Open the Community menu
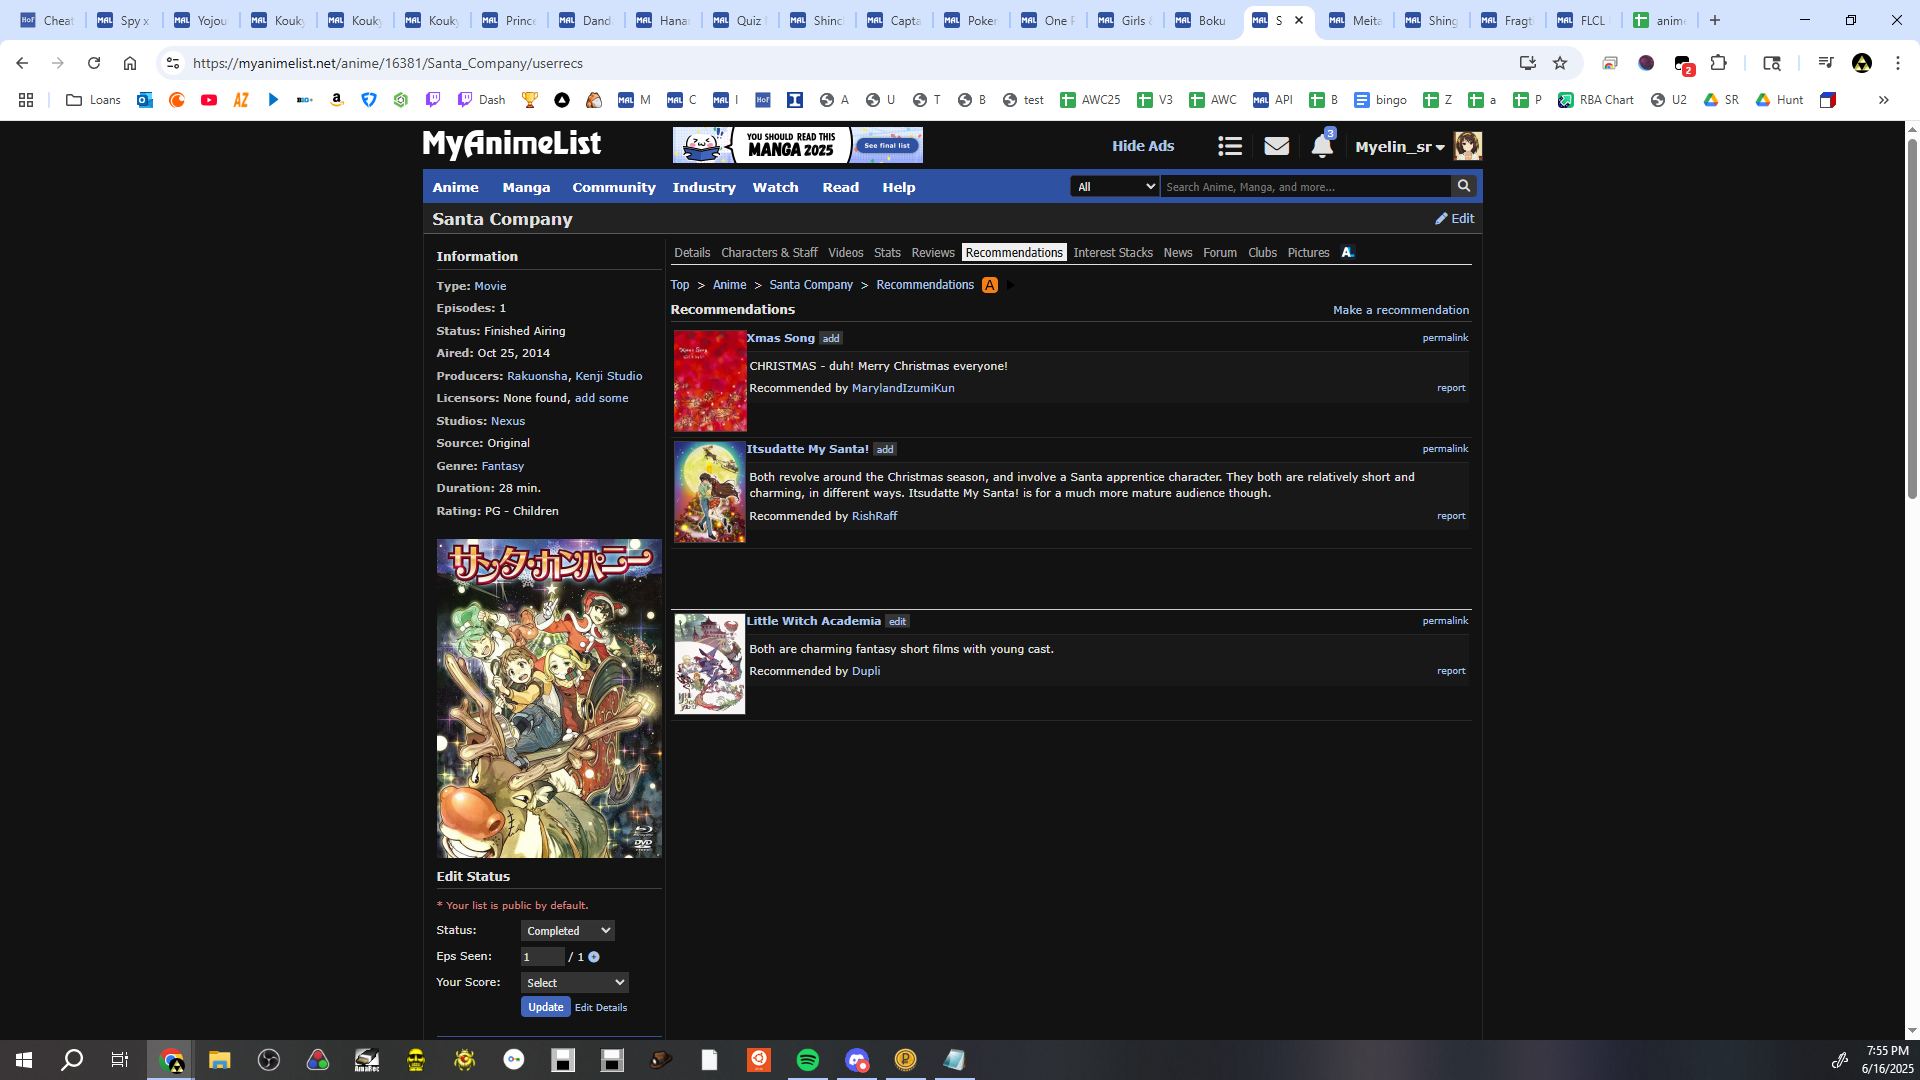The height and width of the screenshot is (1080, 1920). tap(613, 187)
